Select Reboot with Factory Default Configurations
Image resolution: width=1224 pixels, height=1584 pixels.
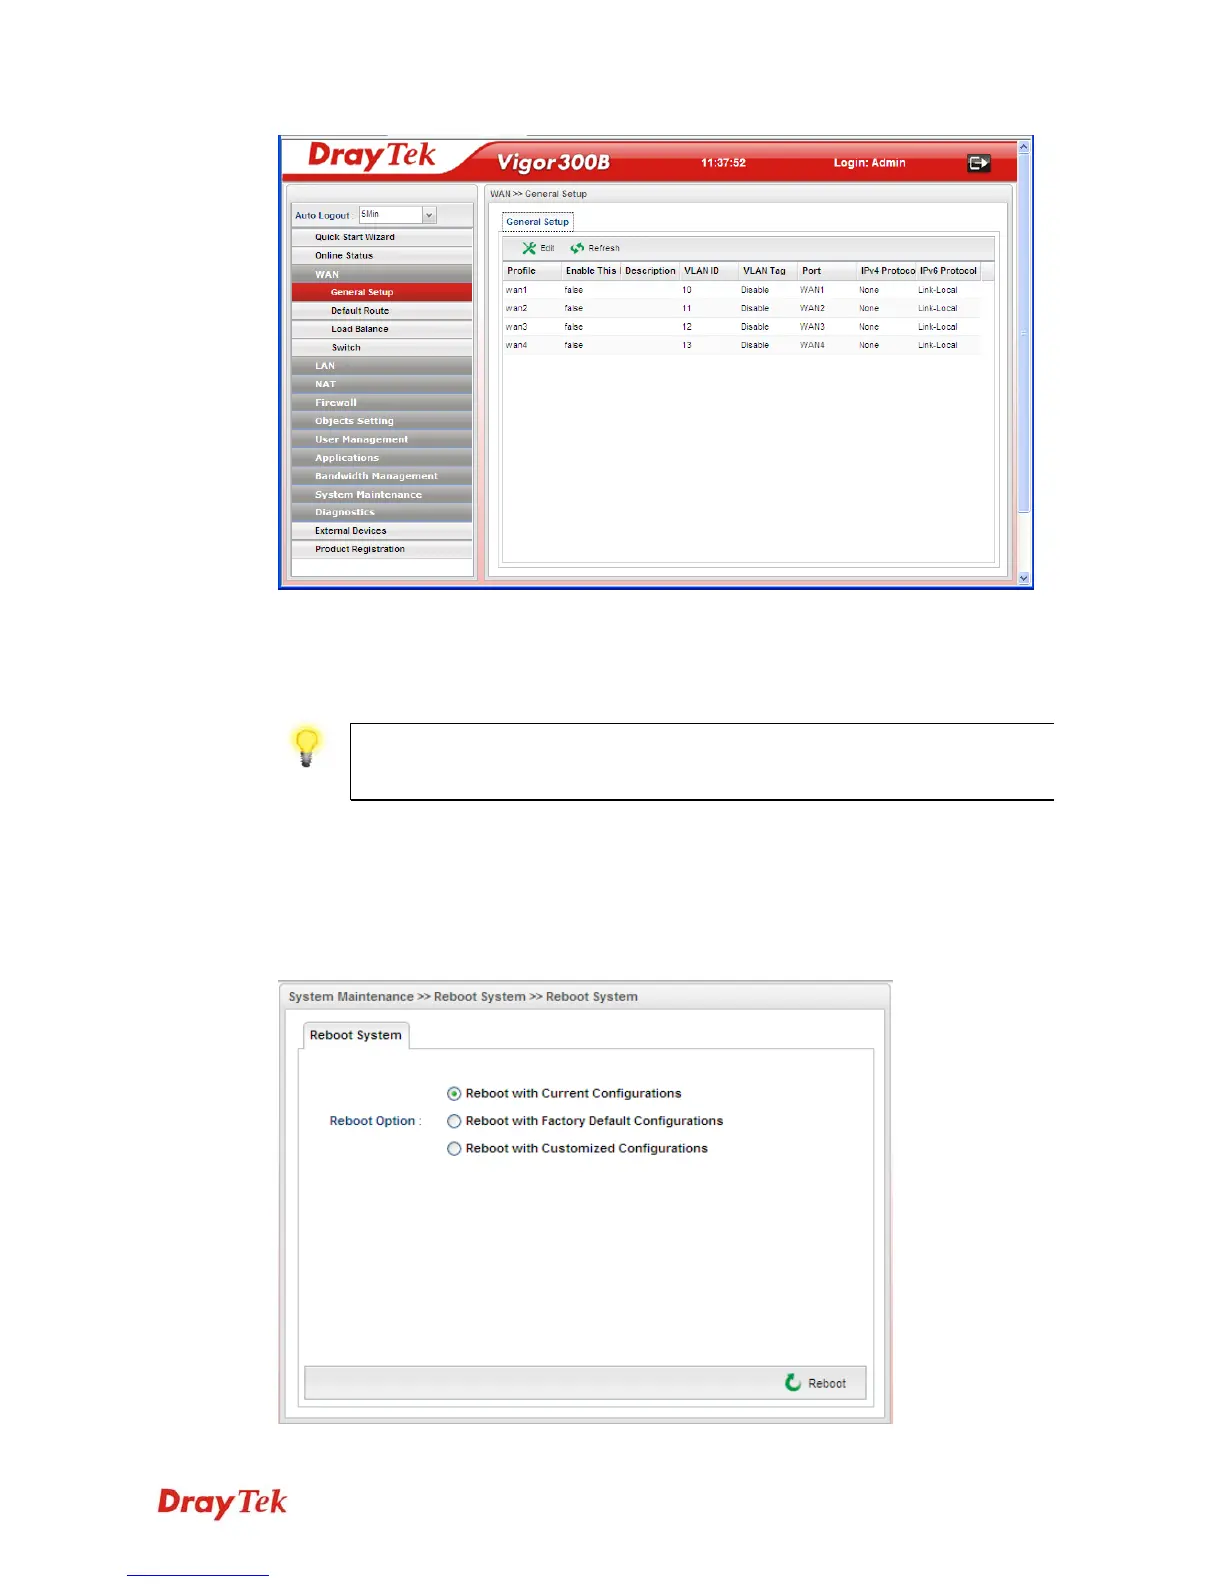click(x=454, y=1121)
